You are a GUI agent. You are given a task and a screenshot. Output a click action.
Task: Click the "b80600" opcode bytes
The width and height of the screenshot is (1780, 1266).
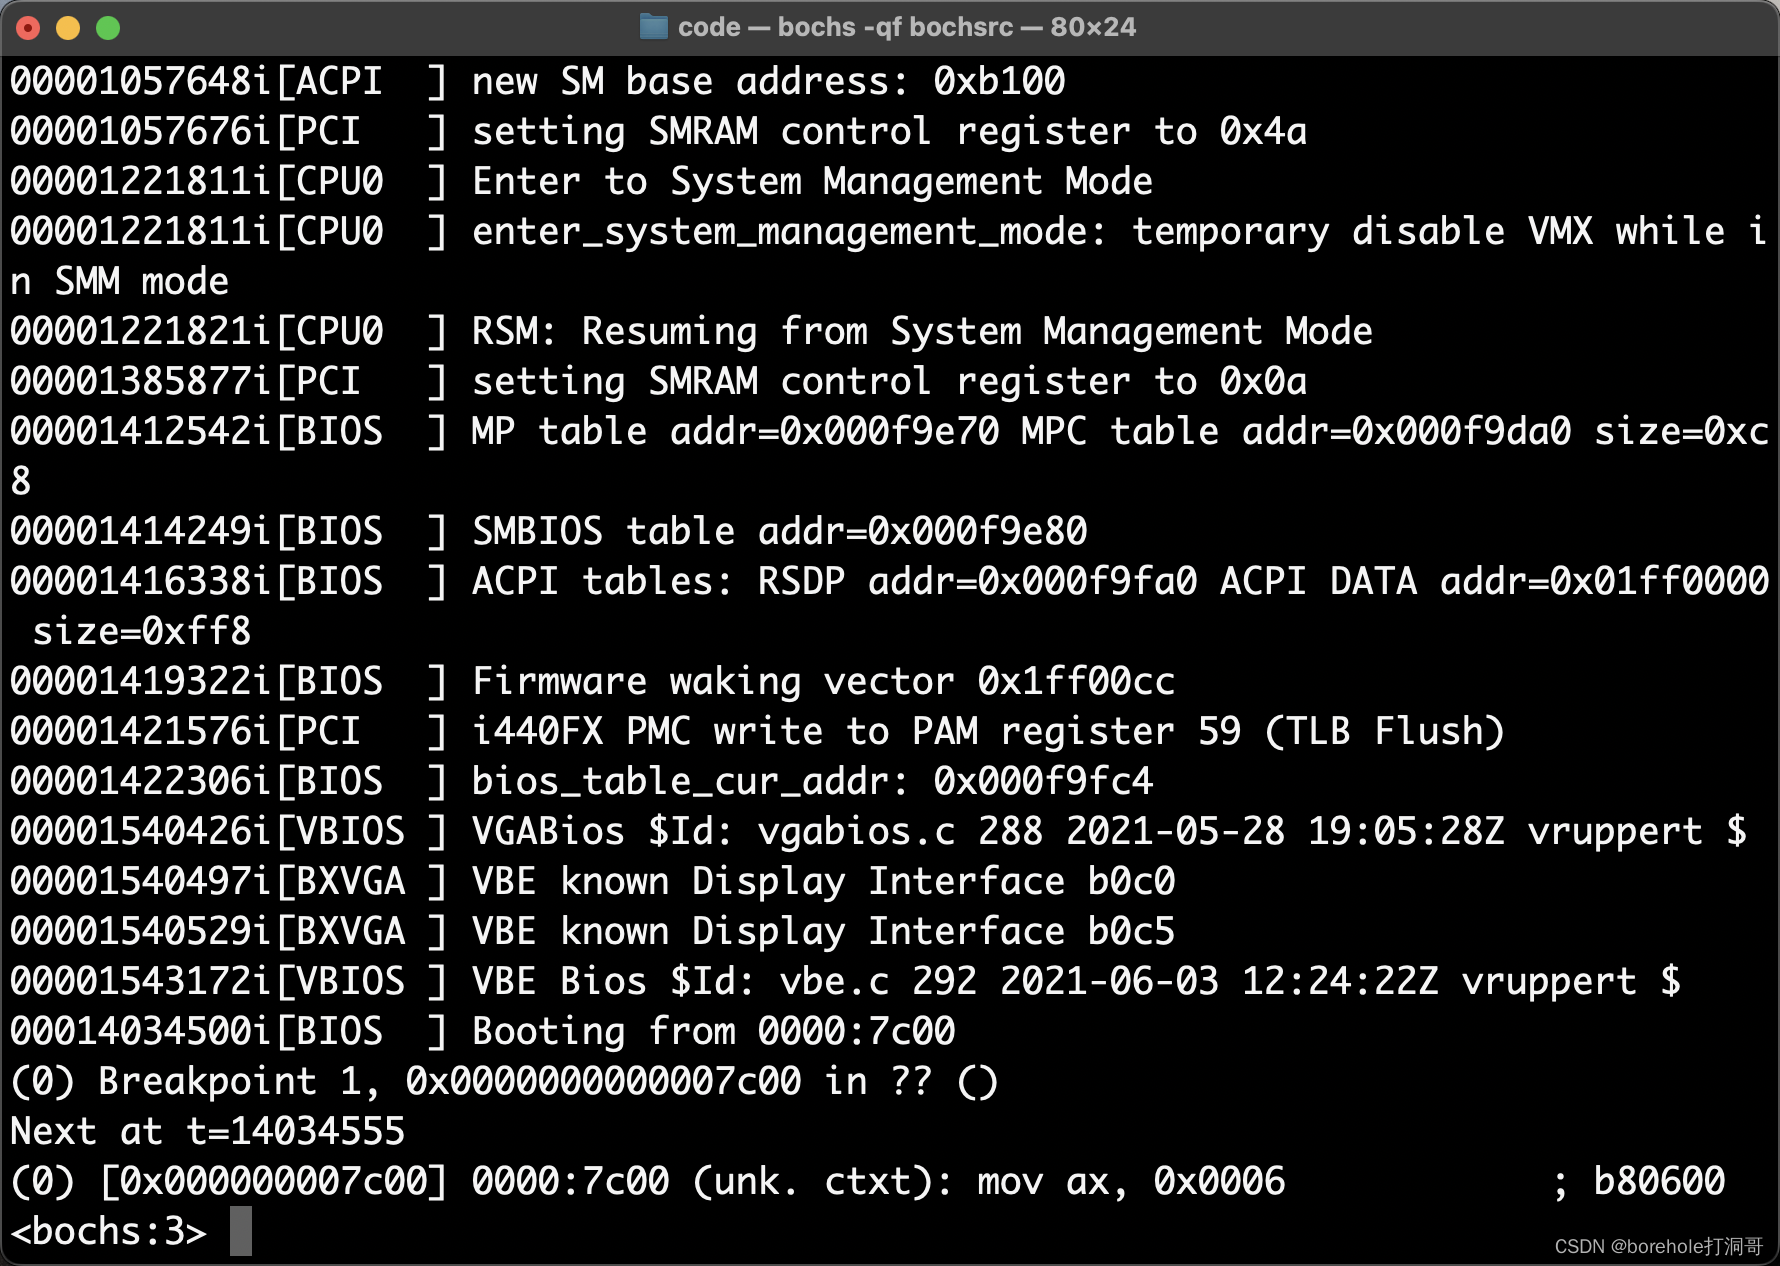[1659, 1181]
